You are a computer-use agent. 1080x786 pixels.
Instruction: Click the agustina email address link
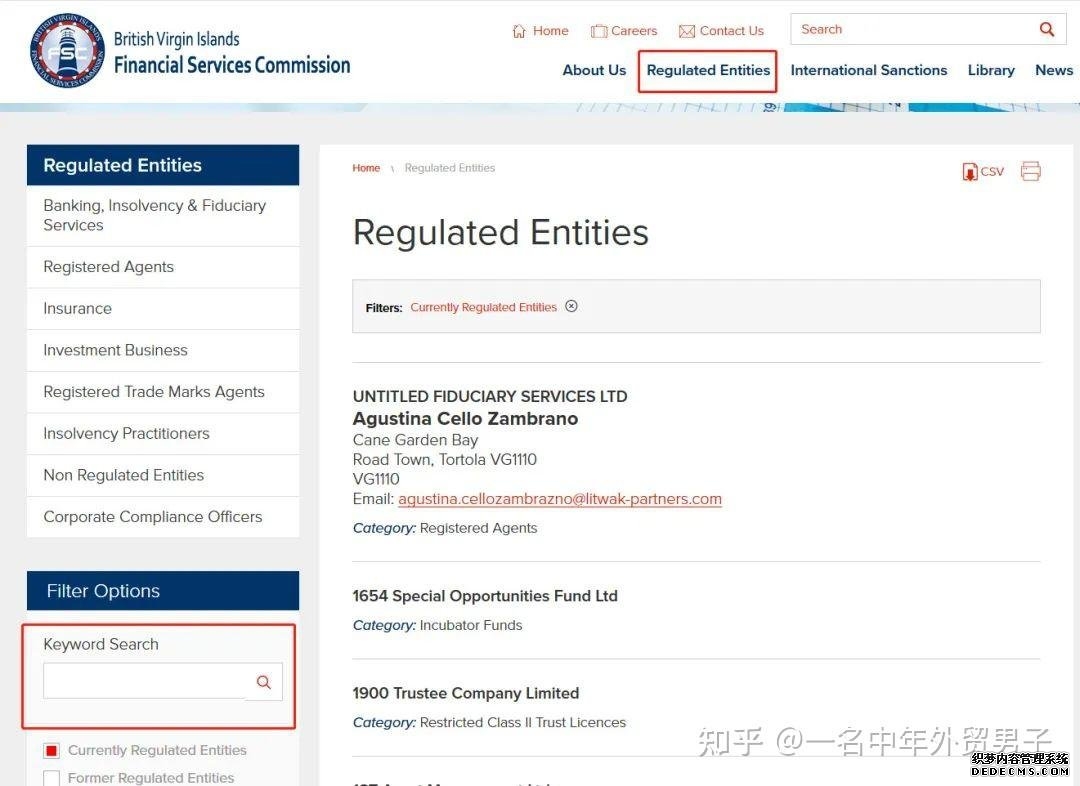pos(559,499)
